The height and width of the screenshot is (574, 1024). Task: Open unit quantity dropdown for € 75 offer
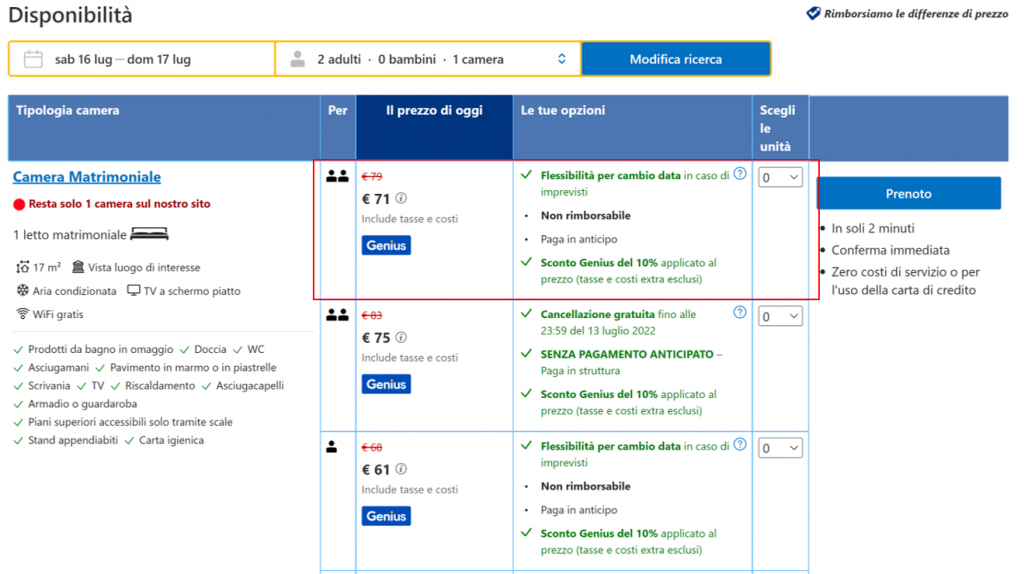(780, 316)
